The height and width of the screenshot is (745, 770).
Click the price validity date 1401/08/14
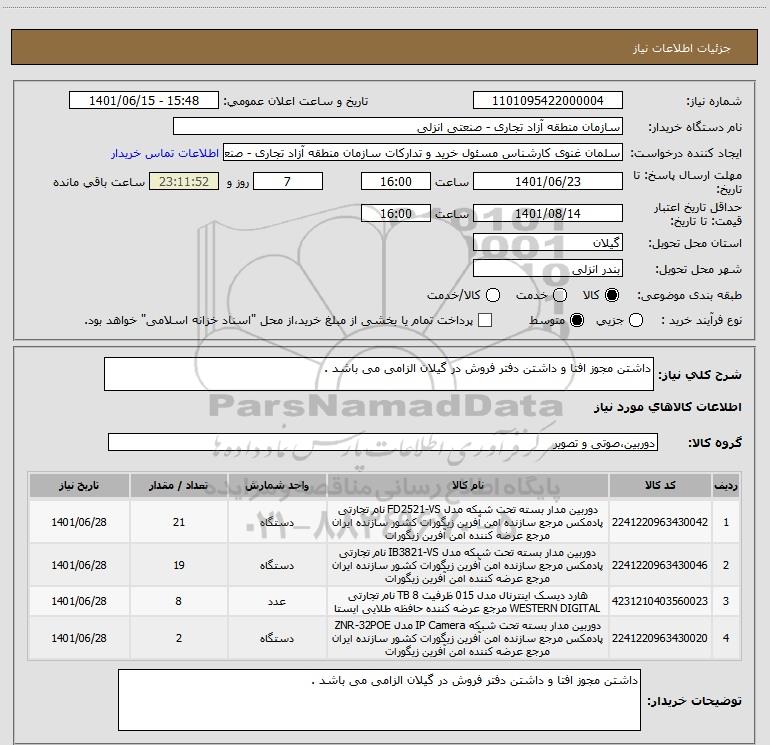point(548,214)
